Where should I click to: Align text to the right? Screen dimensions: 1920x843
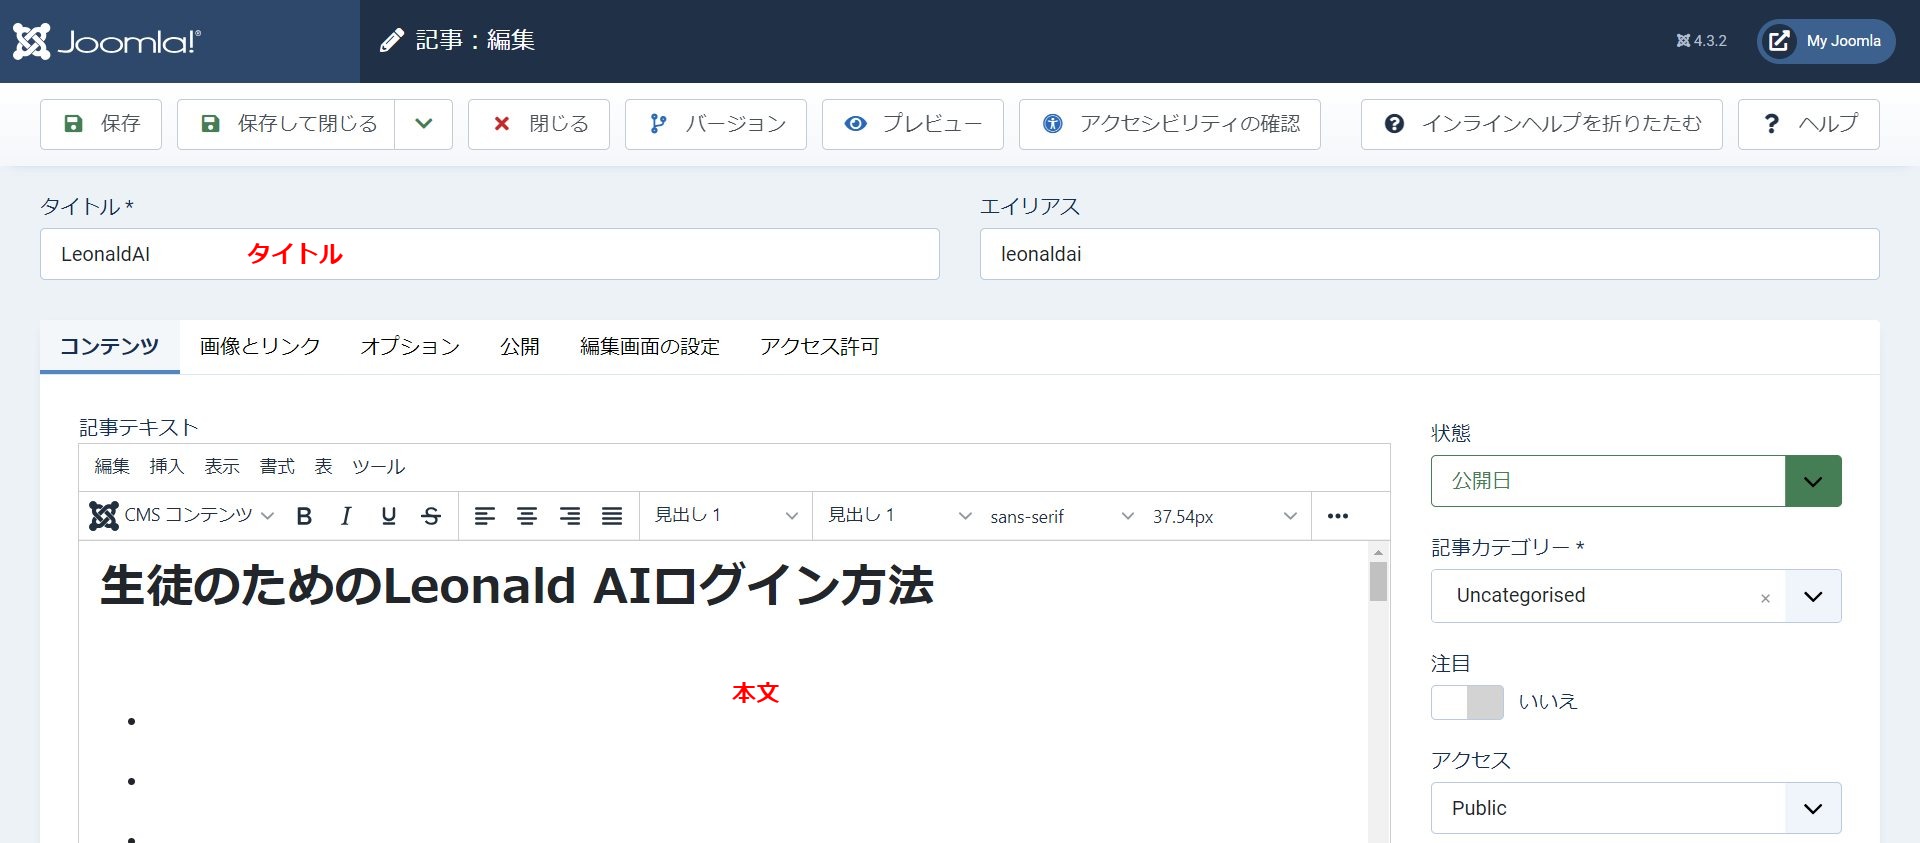coord(570,516)
